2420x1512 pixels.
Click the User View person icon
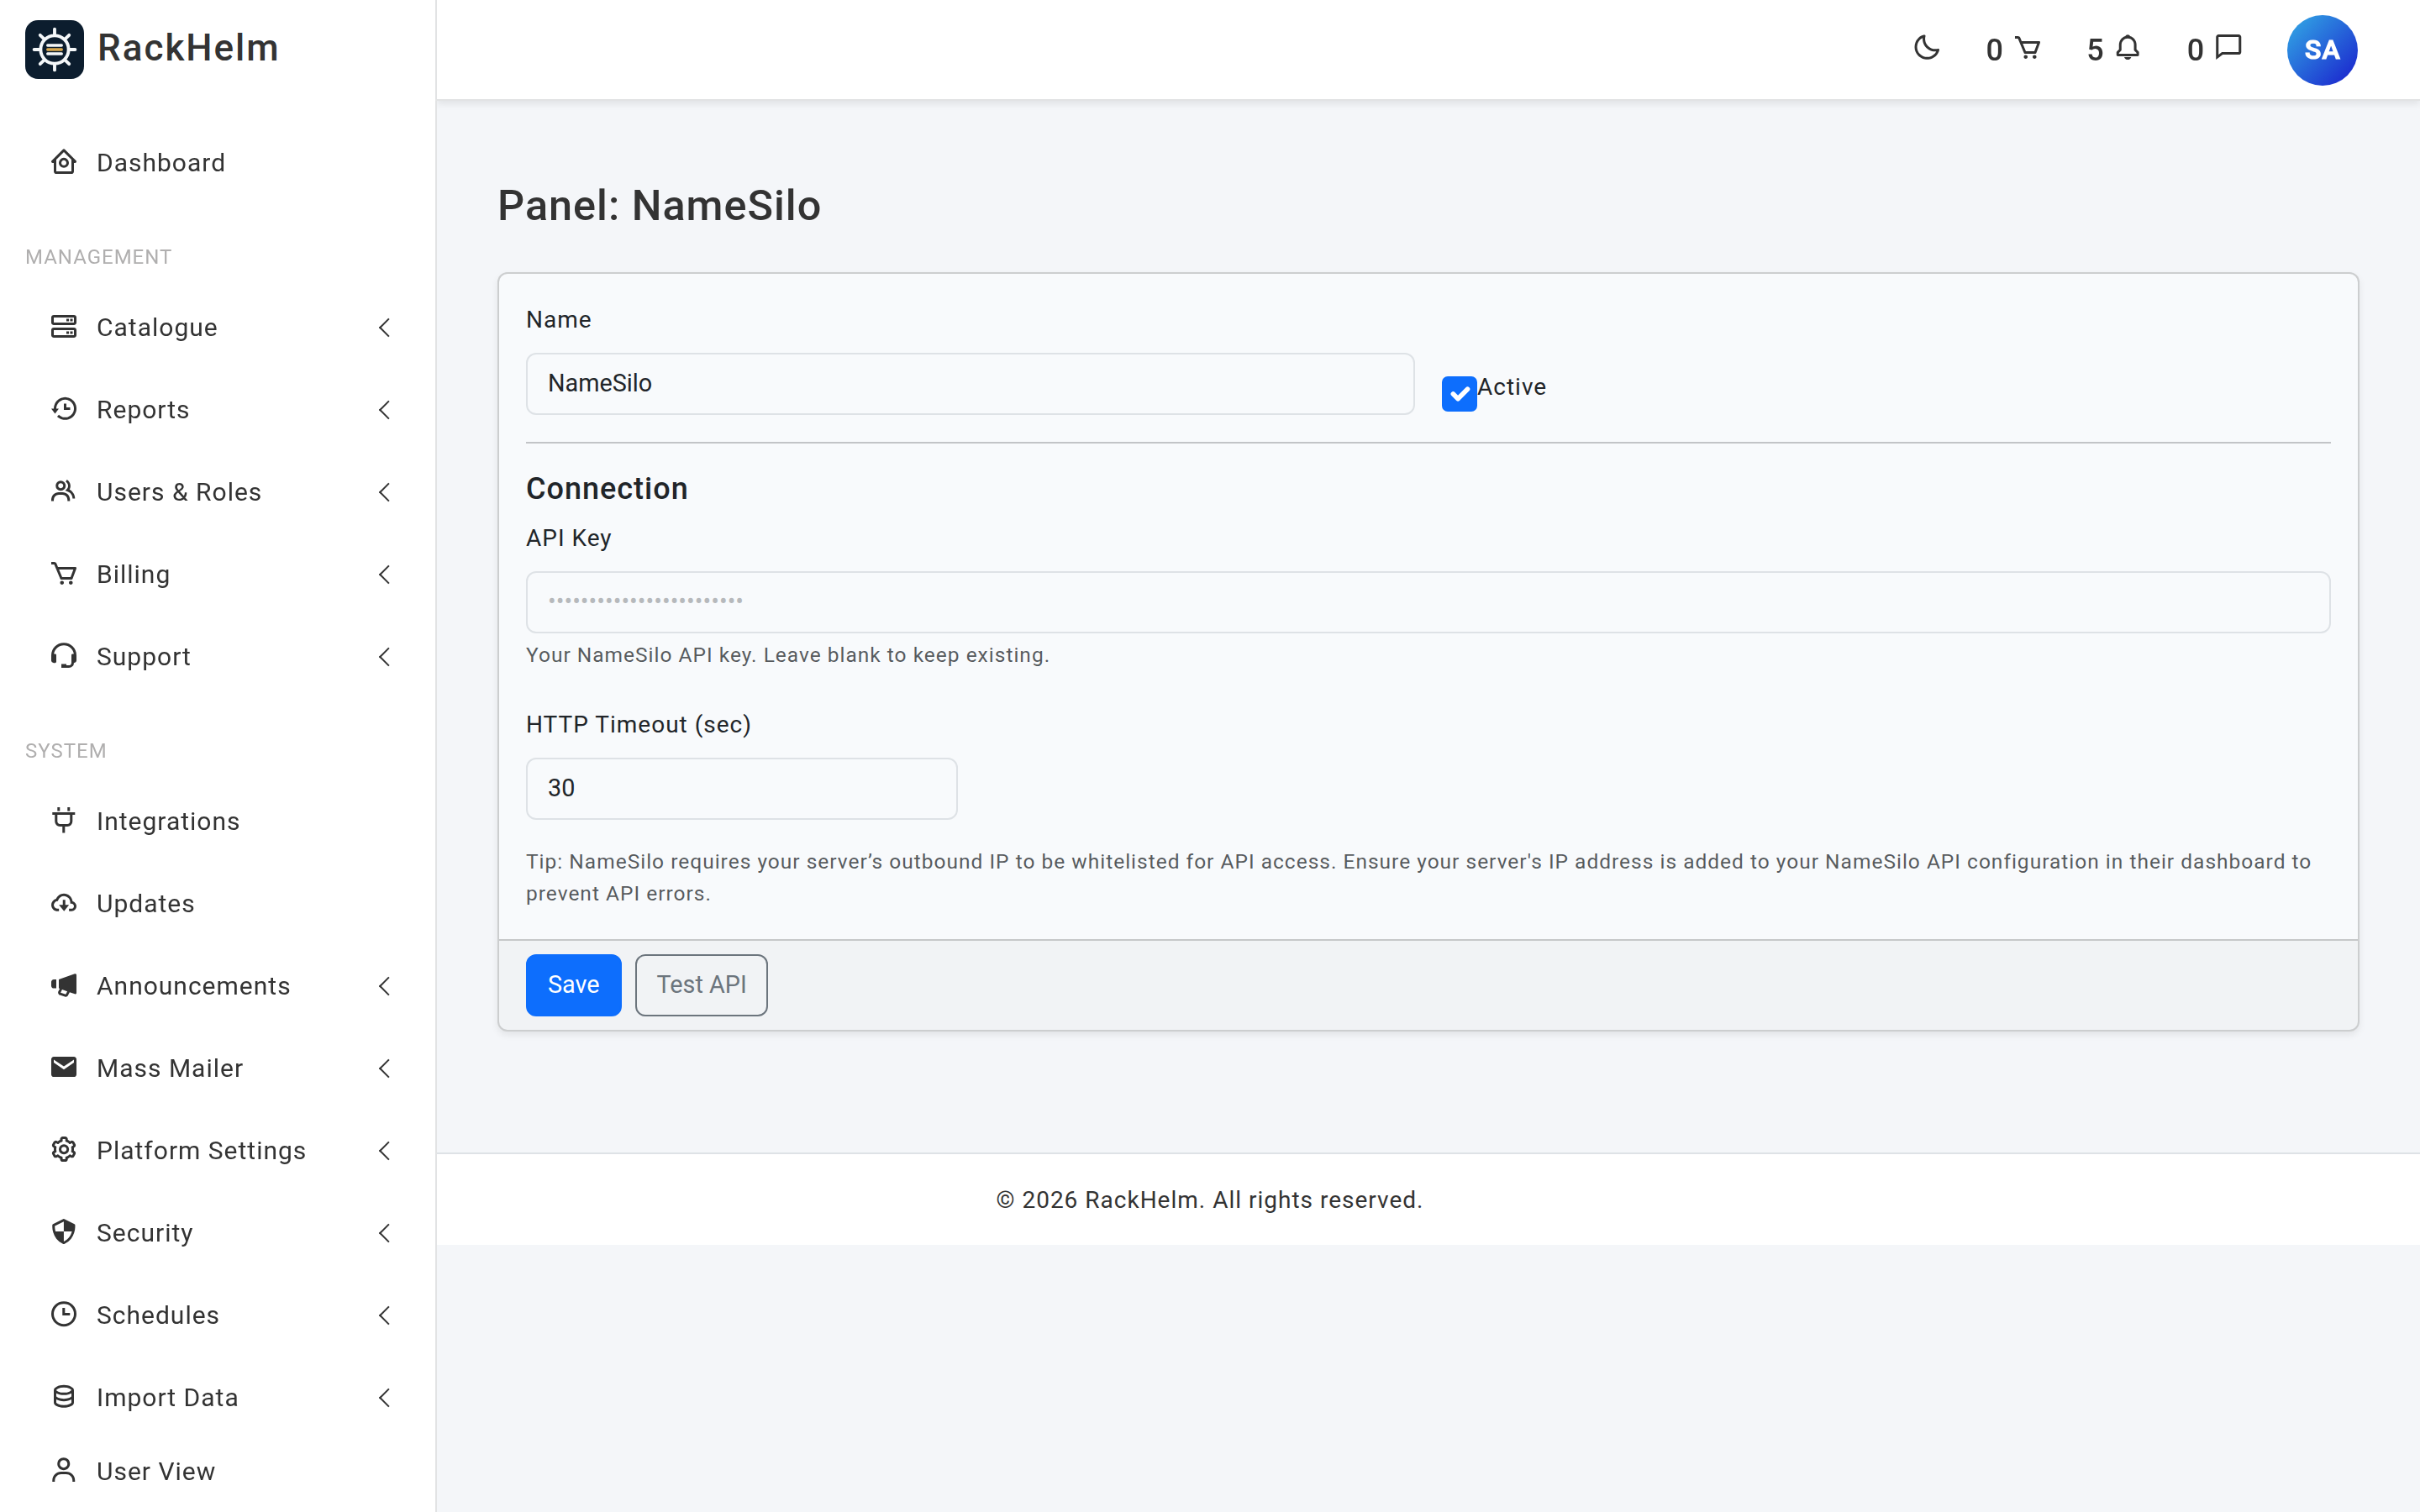64,1470
